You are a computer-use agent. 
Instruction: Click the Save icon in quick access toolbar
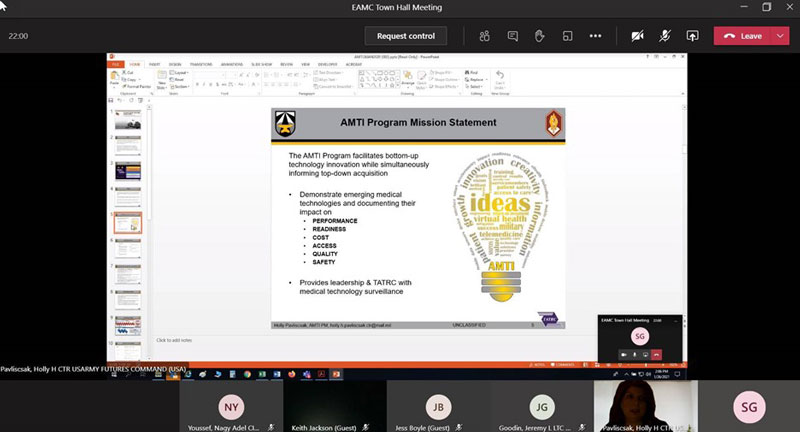(x=111, y=100)
